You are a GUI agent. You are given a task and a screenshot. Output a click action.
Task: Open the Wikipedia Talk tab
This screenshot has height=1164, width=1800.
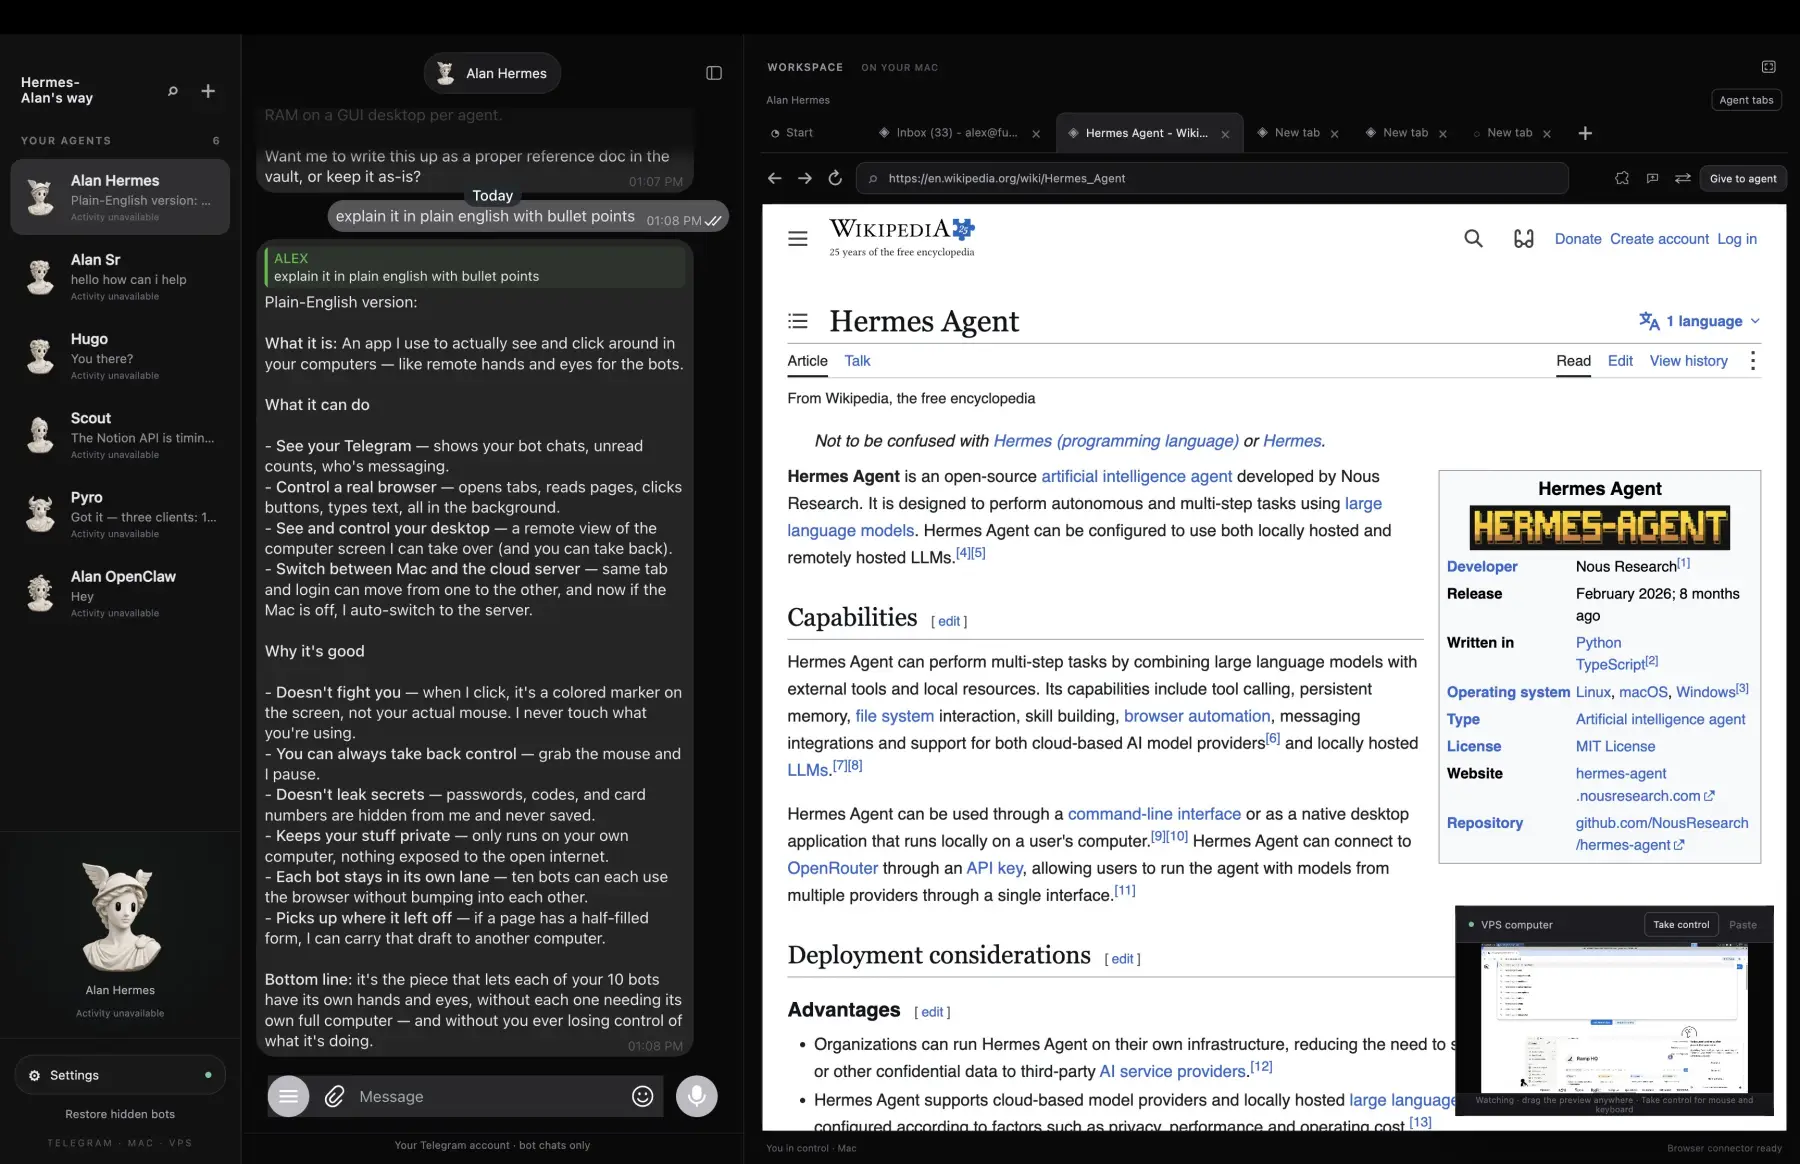[x=857, y=361]
